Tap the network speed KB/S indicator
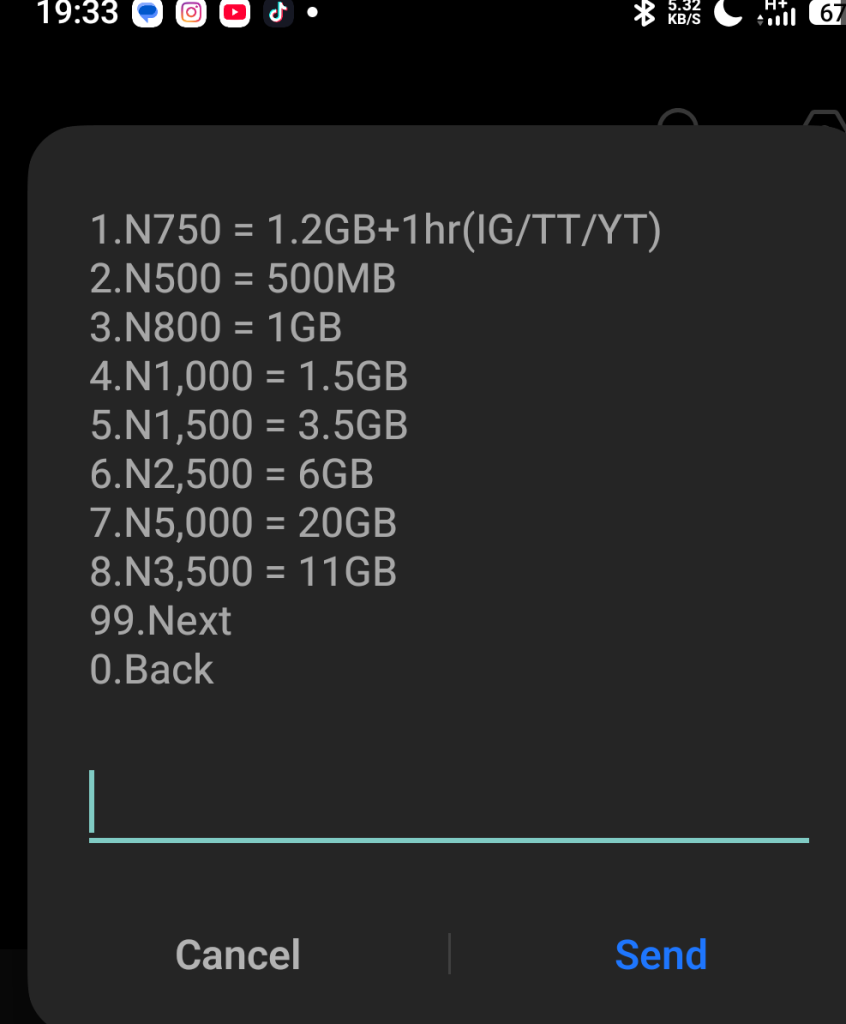Viewport: 846px width, 1024px height. pos(684,13)
